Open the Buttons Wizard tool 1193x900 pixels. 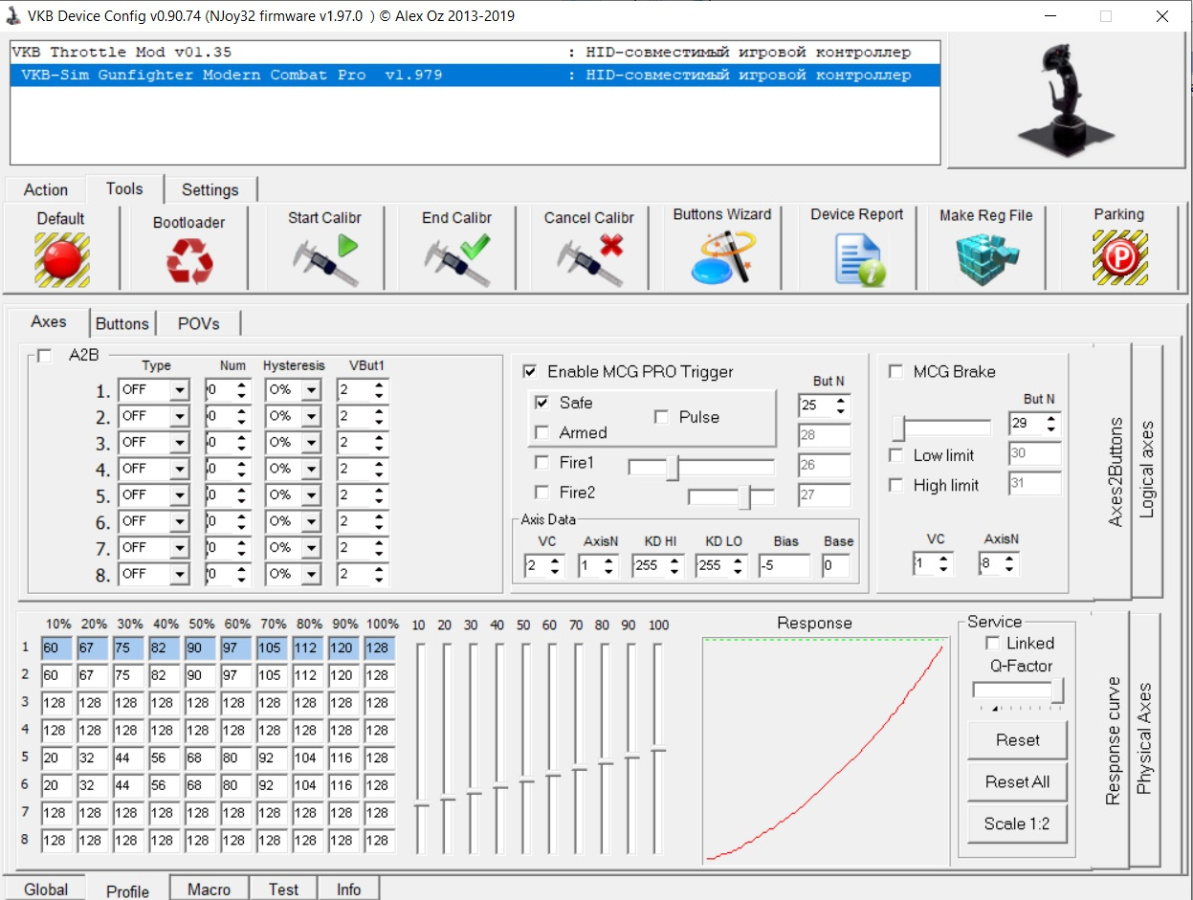tap(722, 258)
